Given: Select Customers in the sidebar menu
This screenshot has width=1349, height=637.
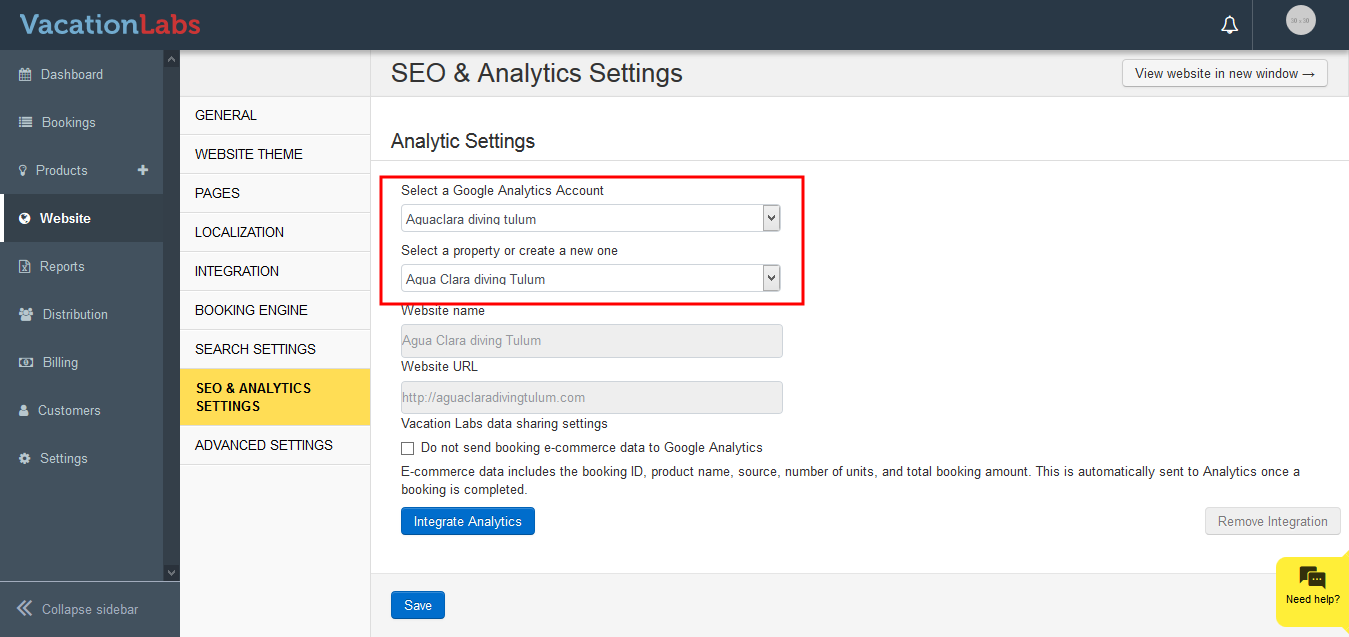Looking at the screenshot, I should click(69, 411).
